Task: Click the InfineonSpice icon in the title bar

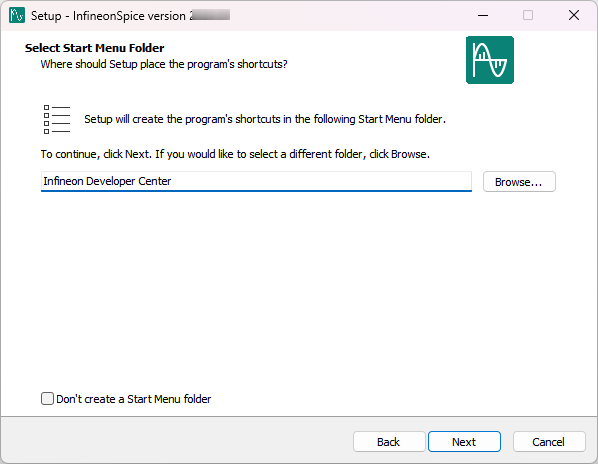Action: point(17,15)
